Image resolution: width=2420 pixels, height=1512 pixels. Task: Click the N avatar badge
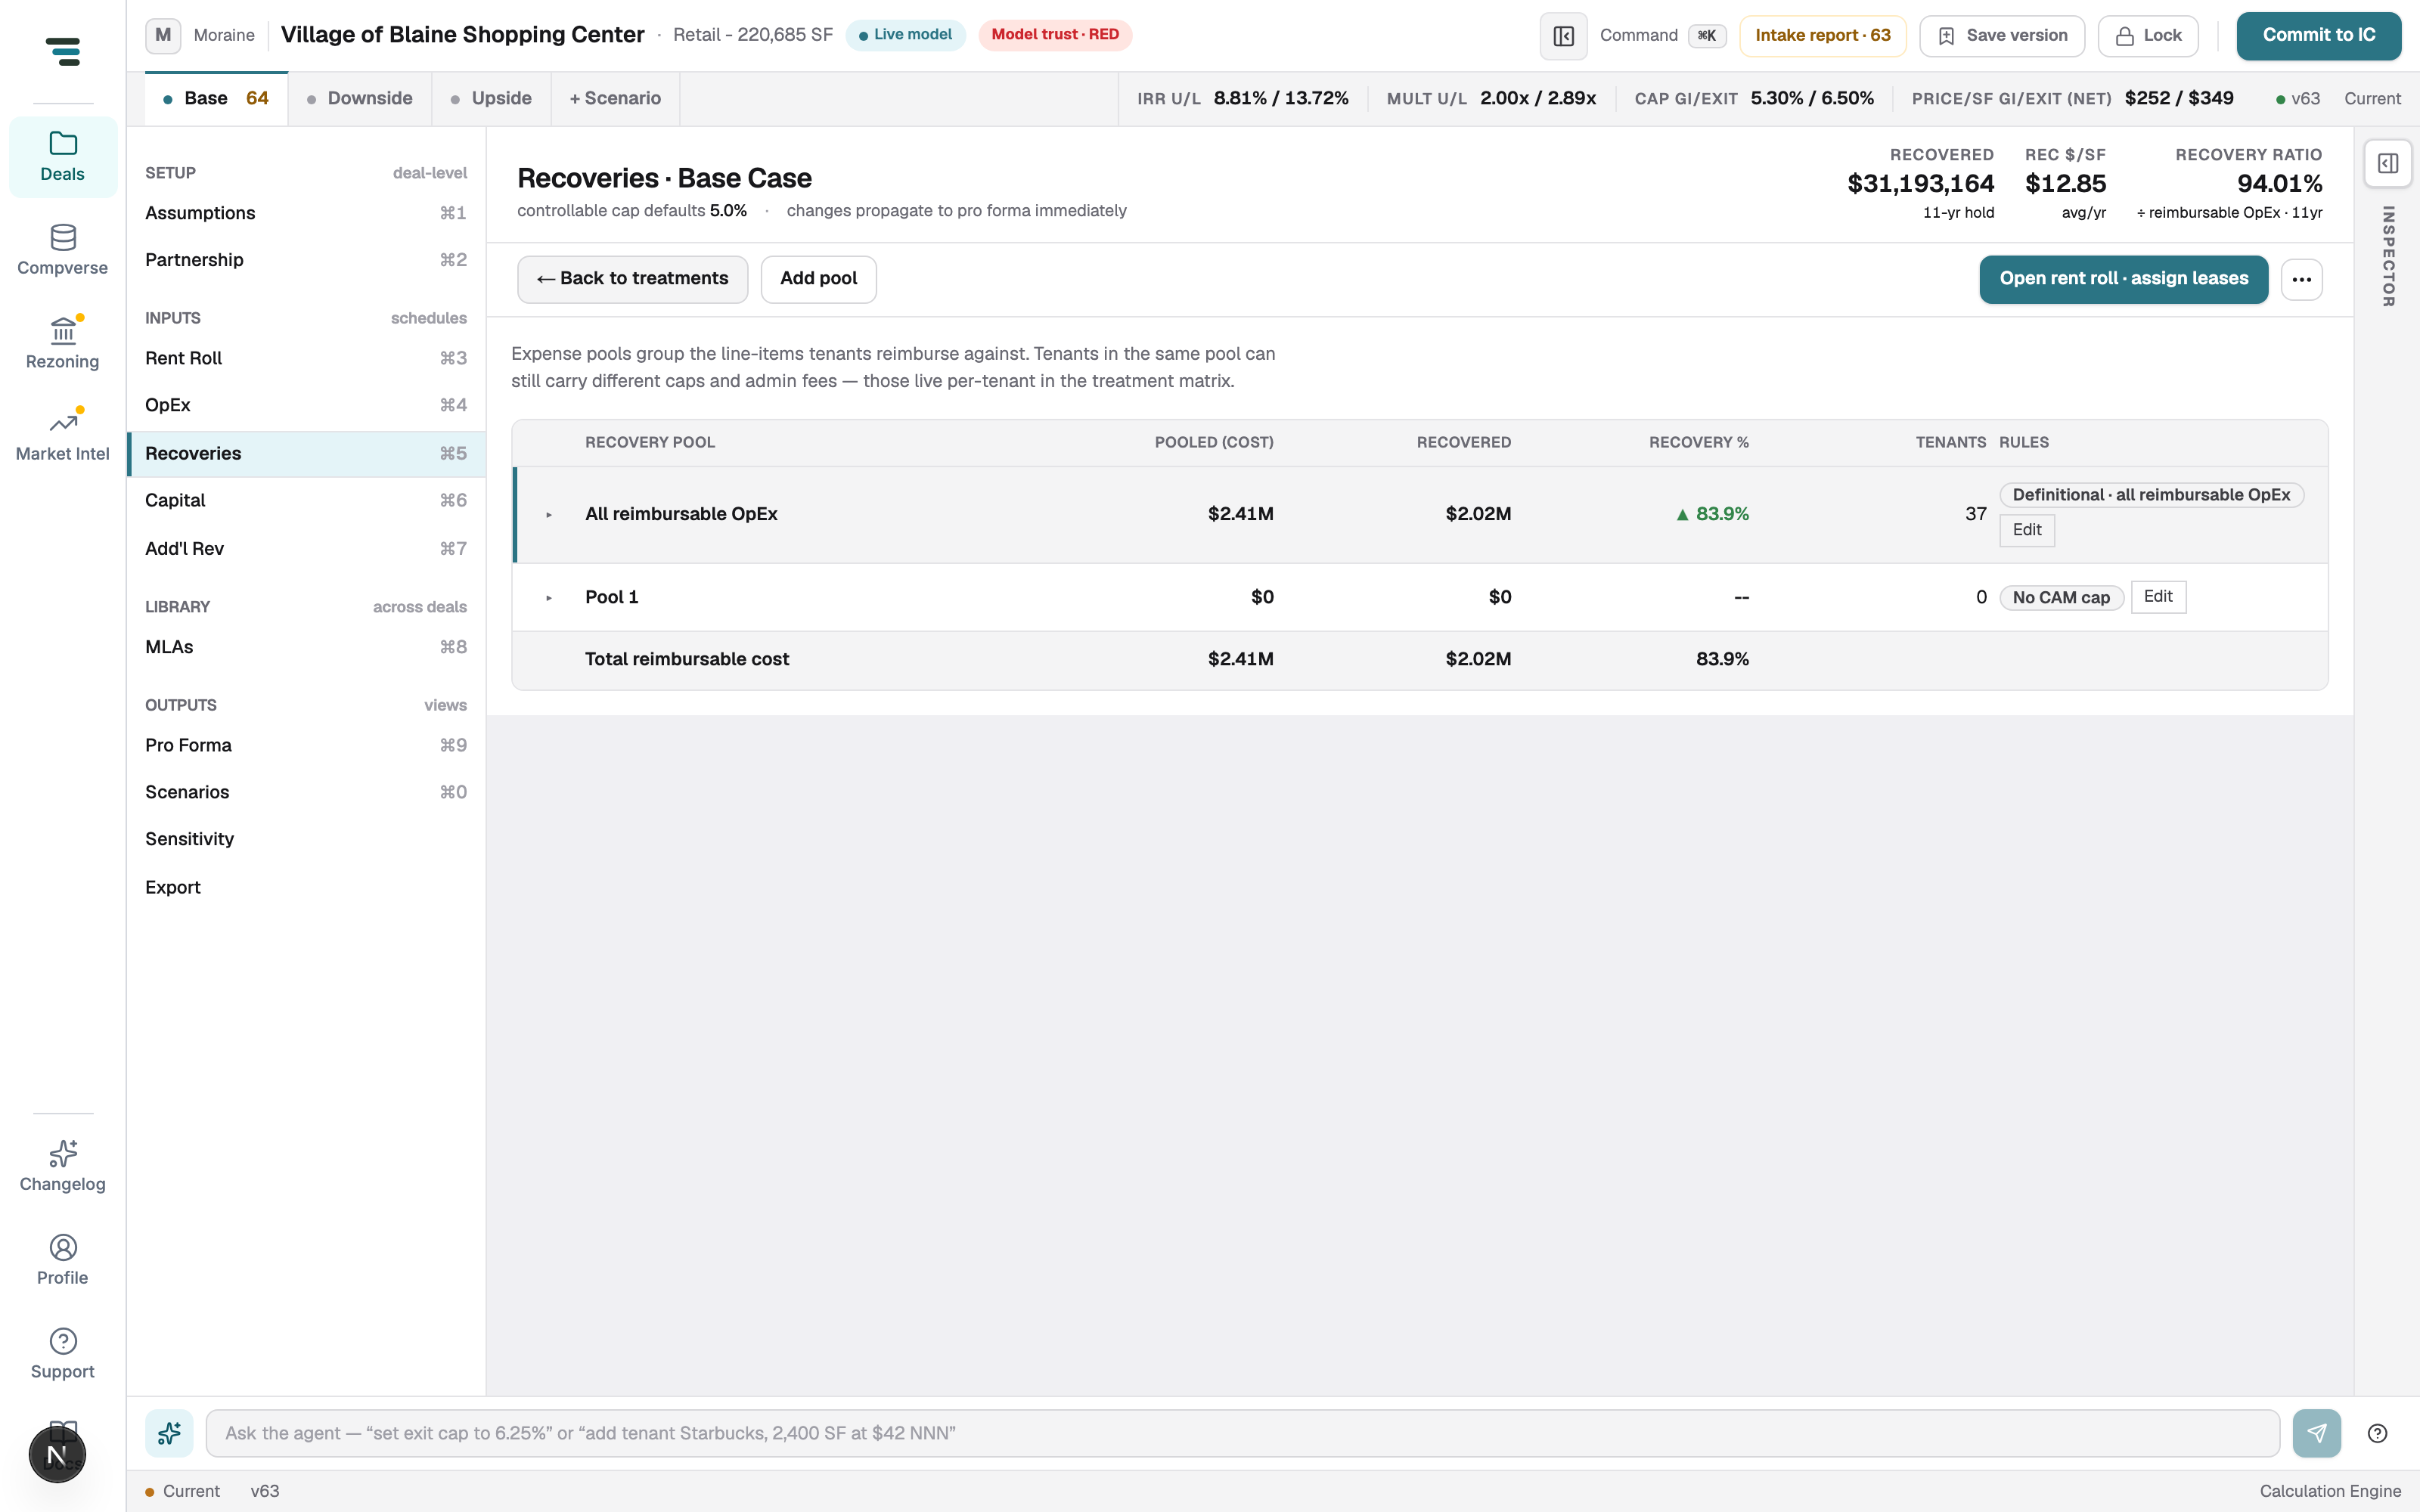57,1455
